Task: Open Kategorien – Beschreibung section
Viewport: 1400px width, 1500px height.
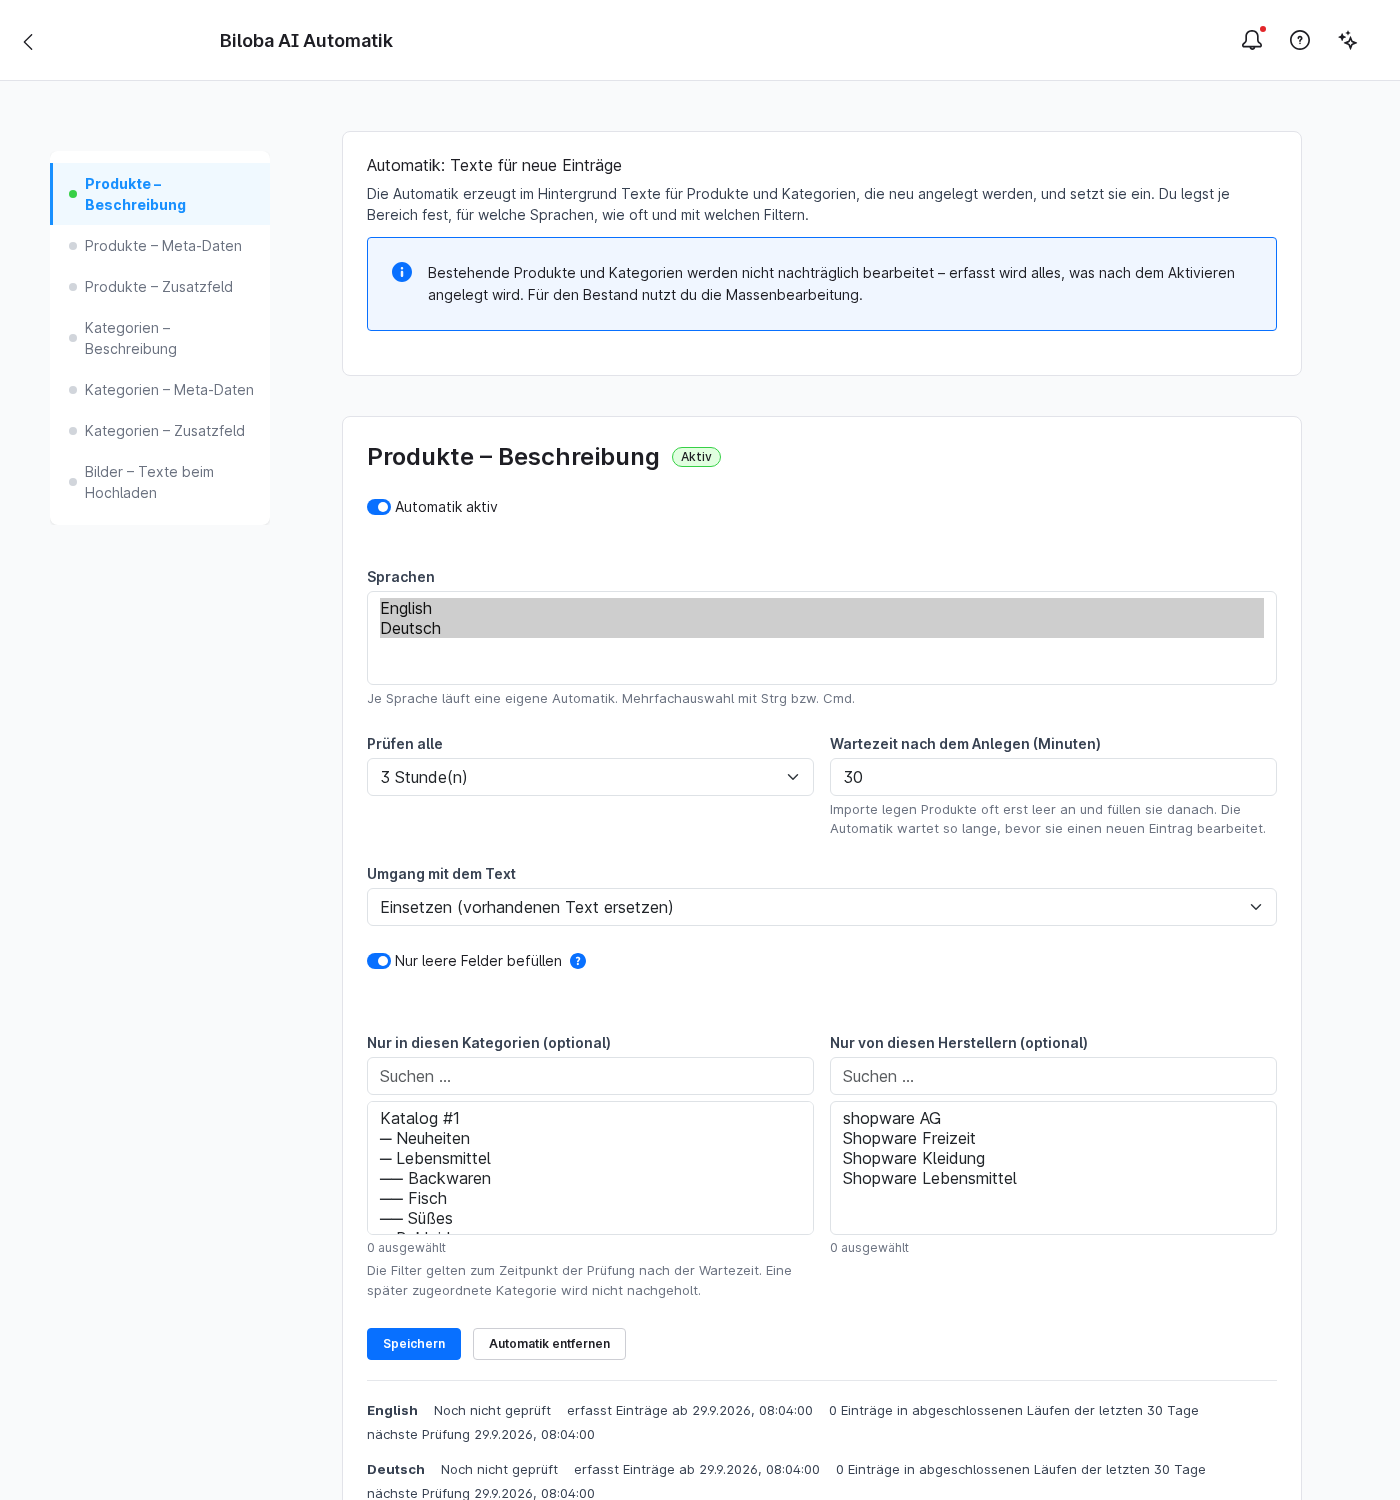Action: 160,338
